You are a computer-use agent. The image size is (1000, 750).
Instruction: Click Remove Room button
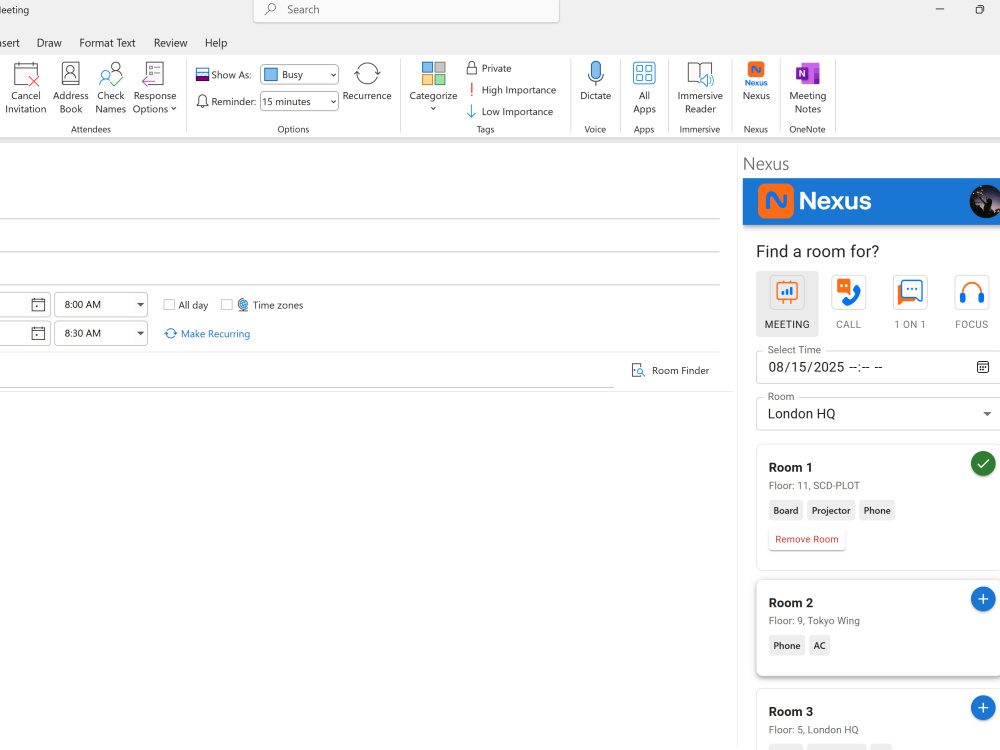[807, 540]
